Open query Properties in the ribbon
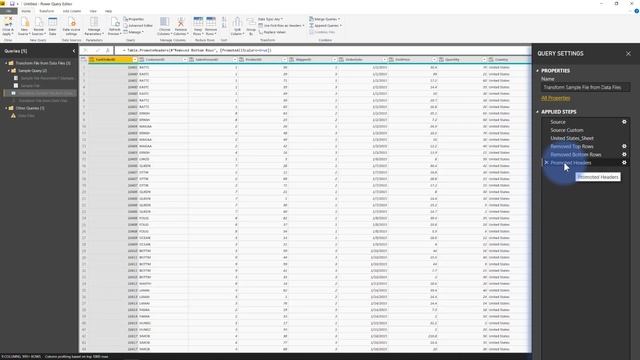The image size is (640, 360). point(133,19)
